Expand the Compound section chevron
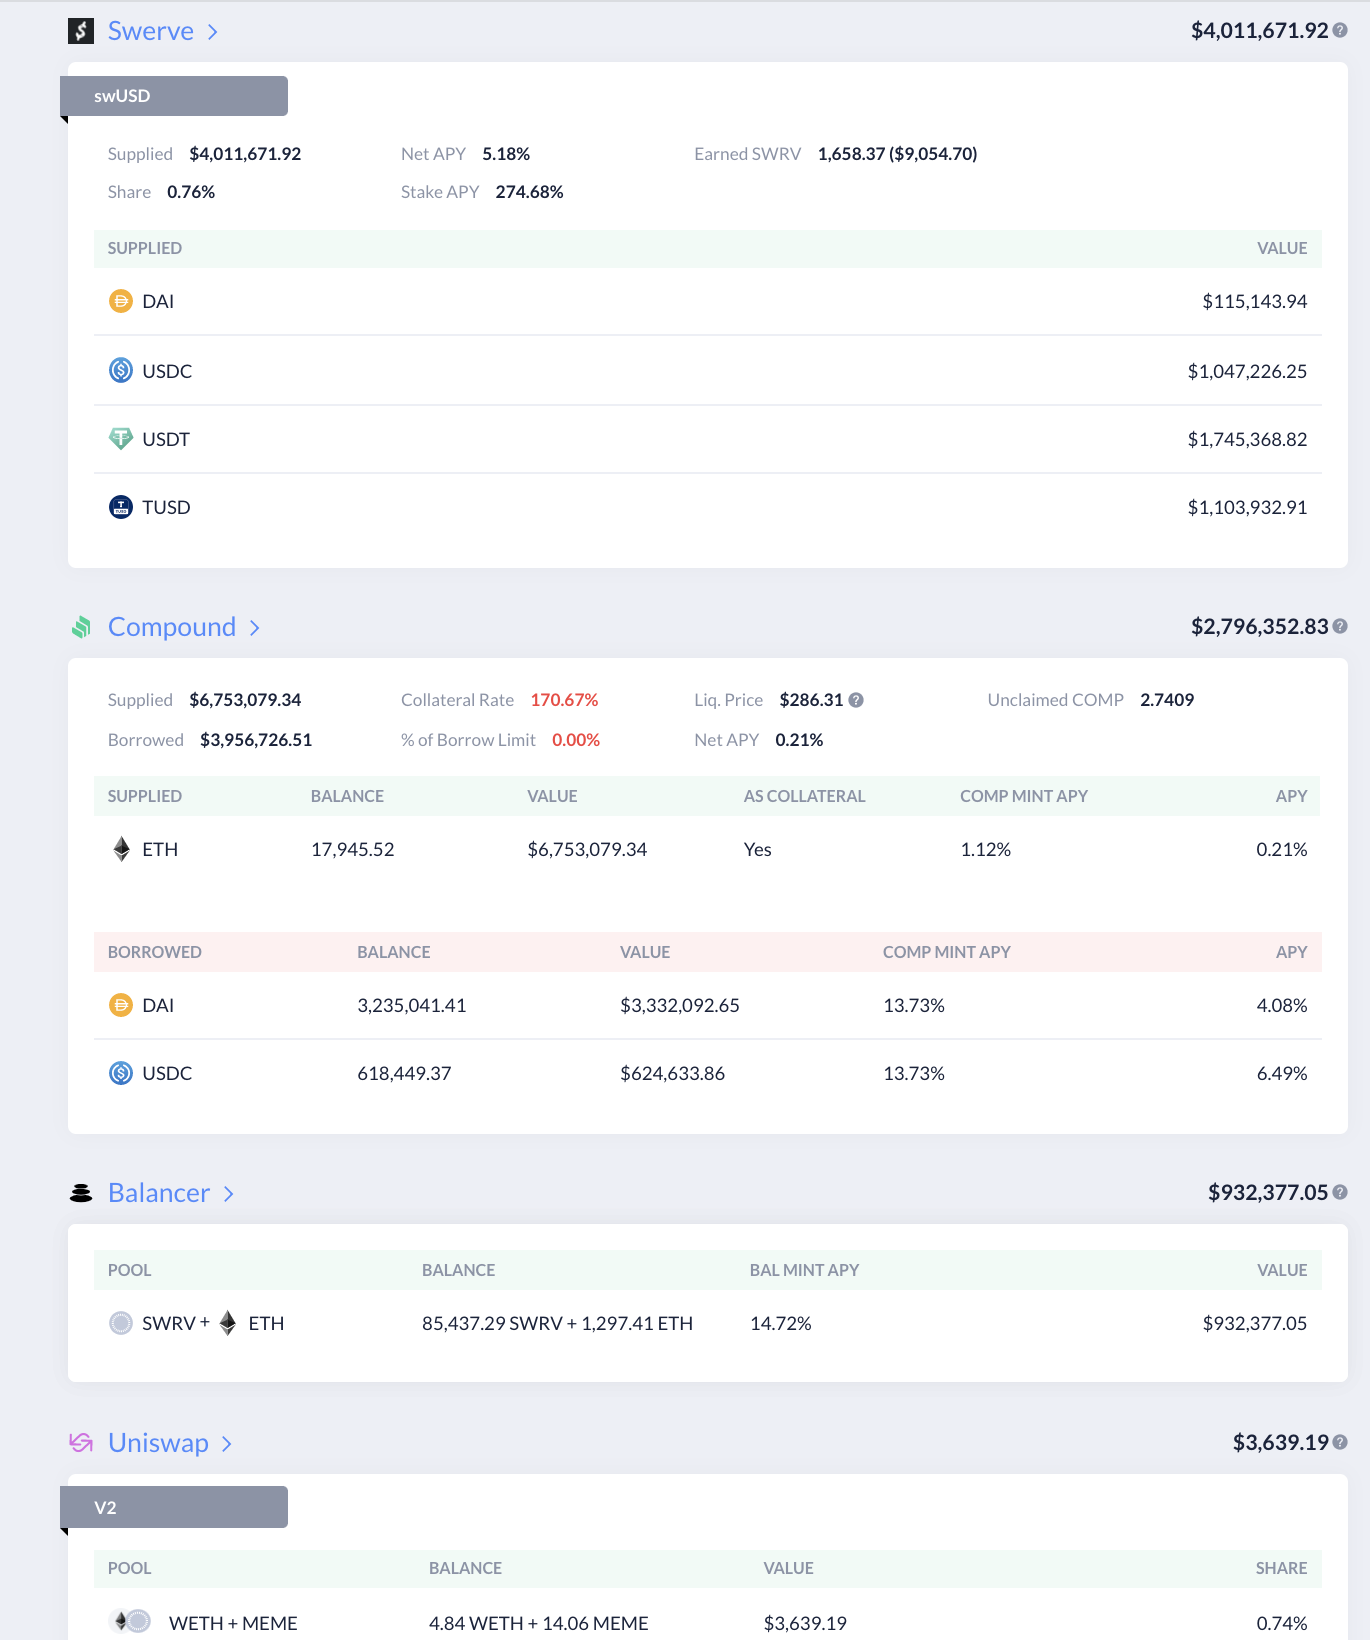 pyautogui.click(x=255, y=628)
